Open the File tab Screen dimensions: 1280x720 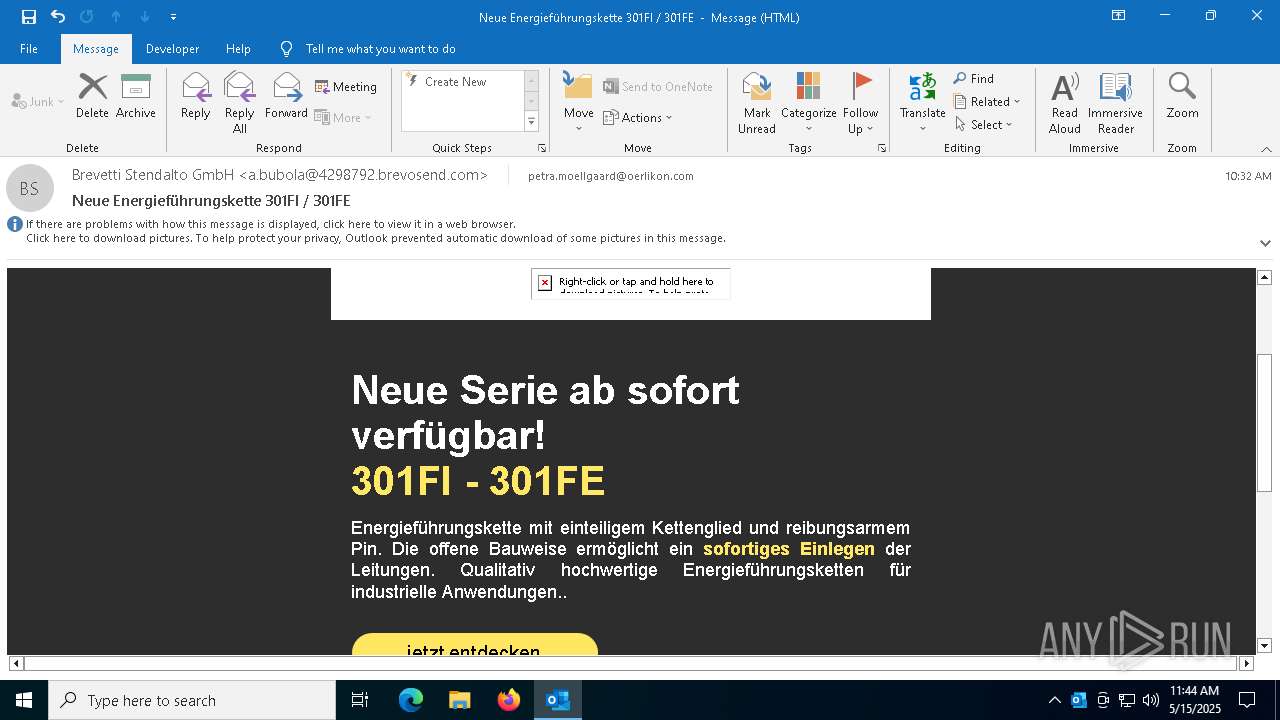click(29, 49)
